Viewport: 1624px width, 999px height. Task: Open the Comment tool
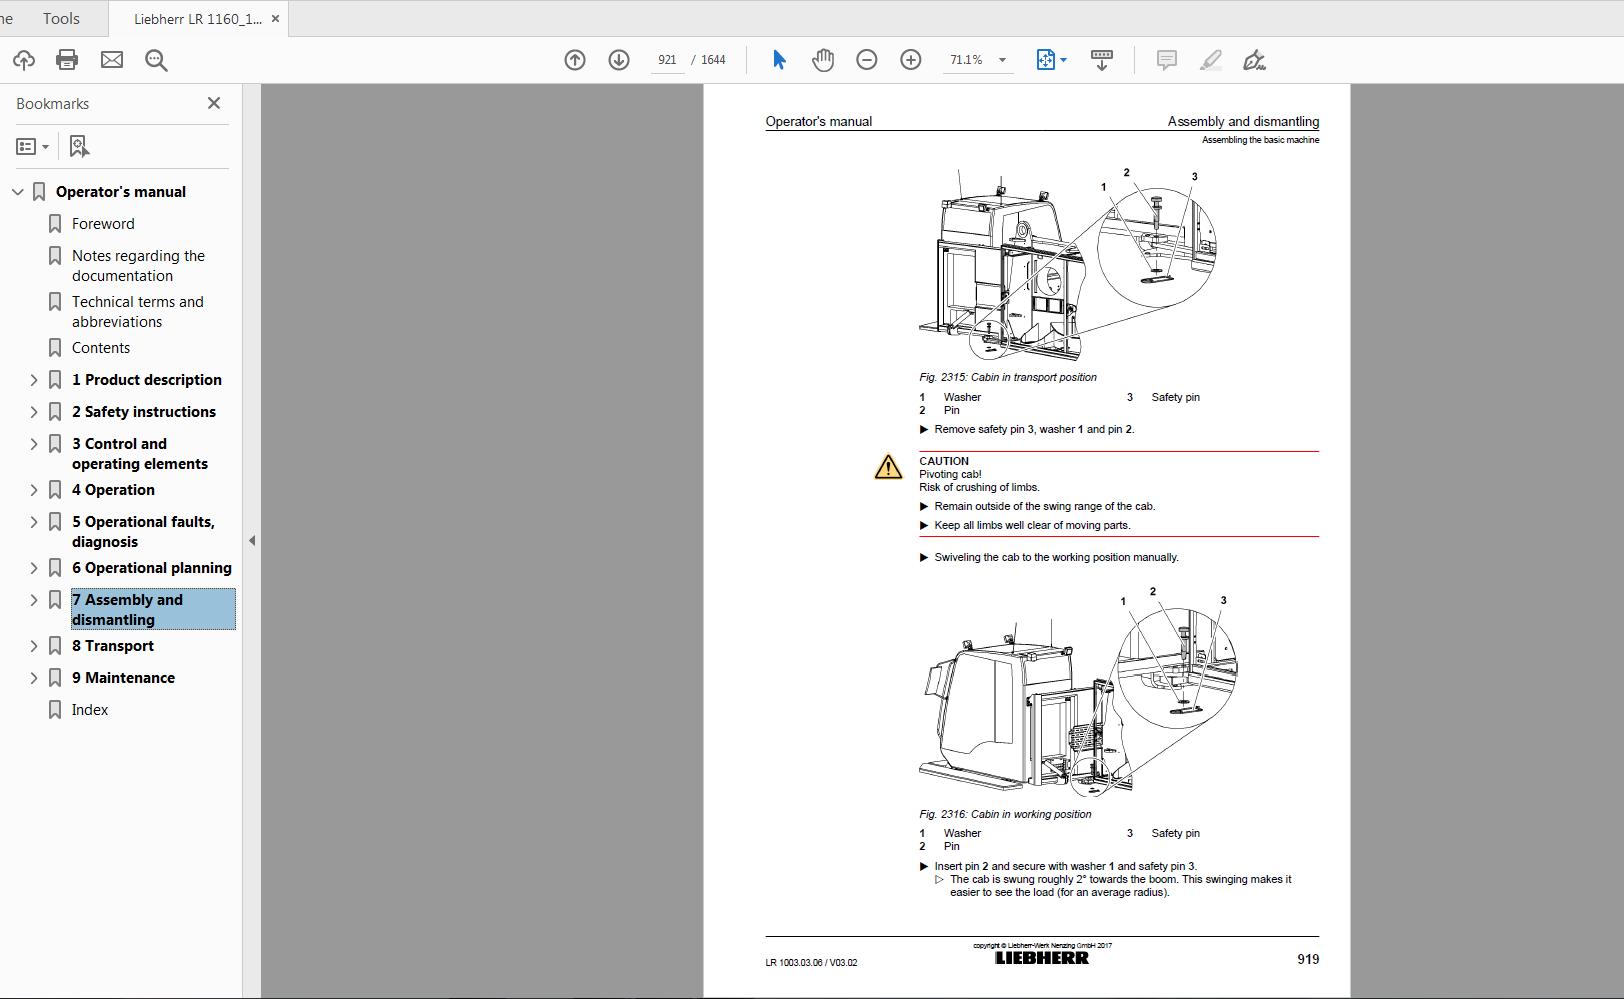pyautogui.click(x=1165, y=60)
